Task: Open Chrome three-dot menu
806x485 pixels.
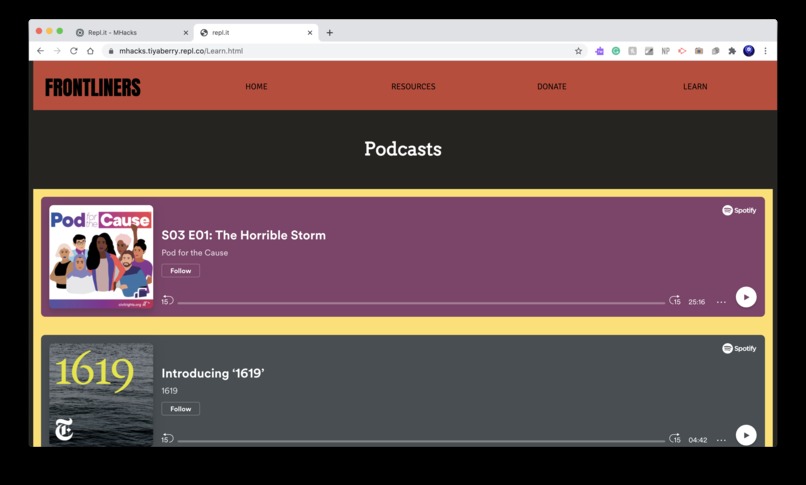Action: (x=765, y=51)
